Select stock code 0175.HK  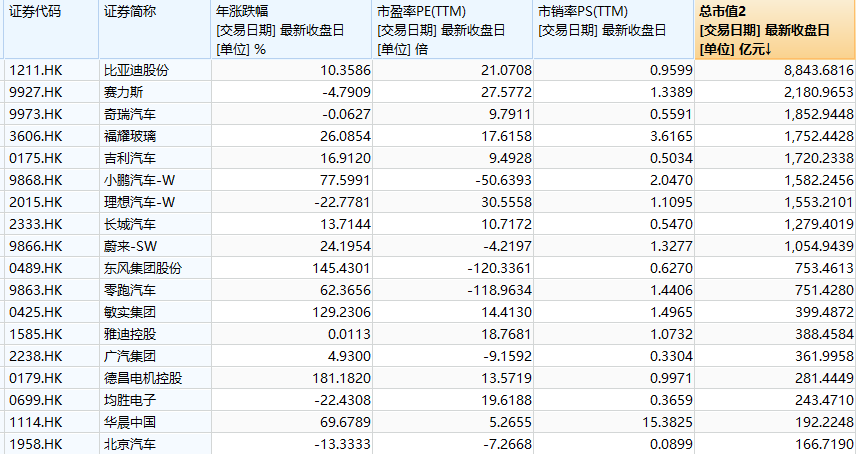click(36, 158)
